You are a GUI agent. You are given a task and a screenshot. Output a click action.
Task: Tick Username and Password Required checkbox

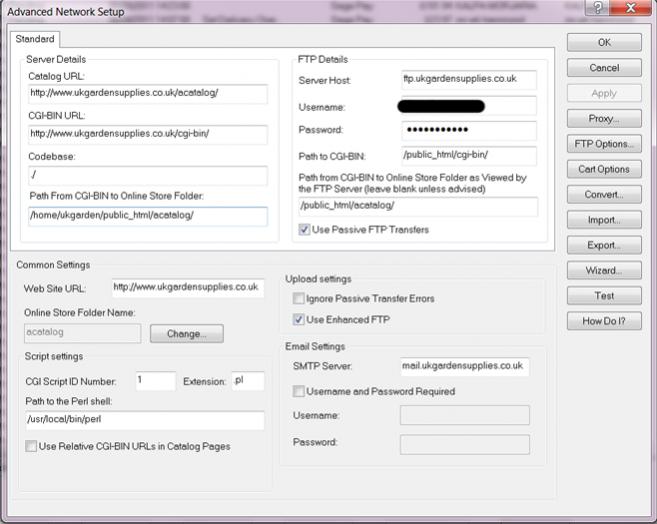click(x=299, y=391)
